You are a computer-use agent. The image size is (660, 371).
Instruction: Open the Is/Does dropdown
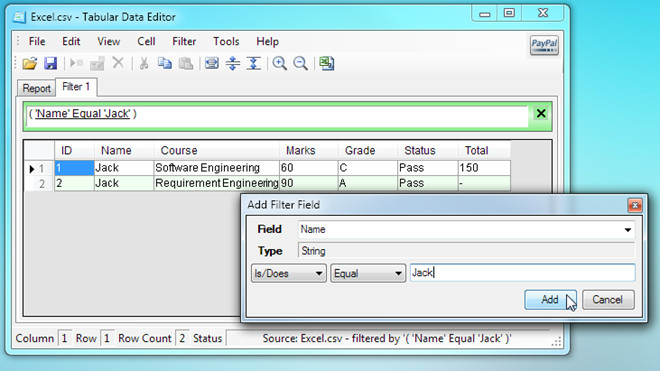tap(289, 273)
